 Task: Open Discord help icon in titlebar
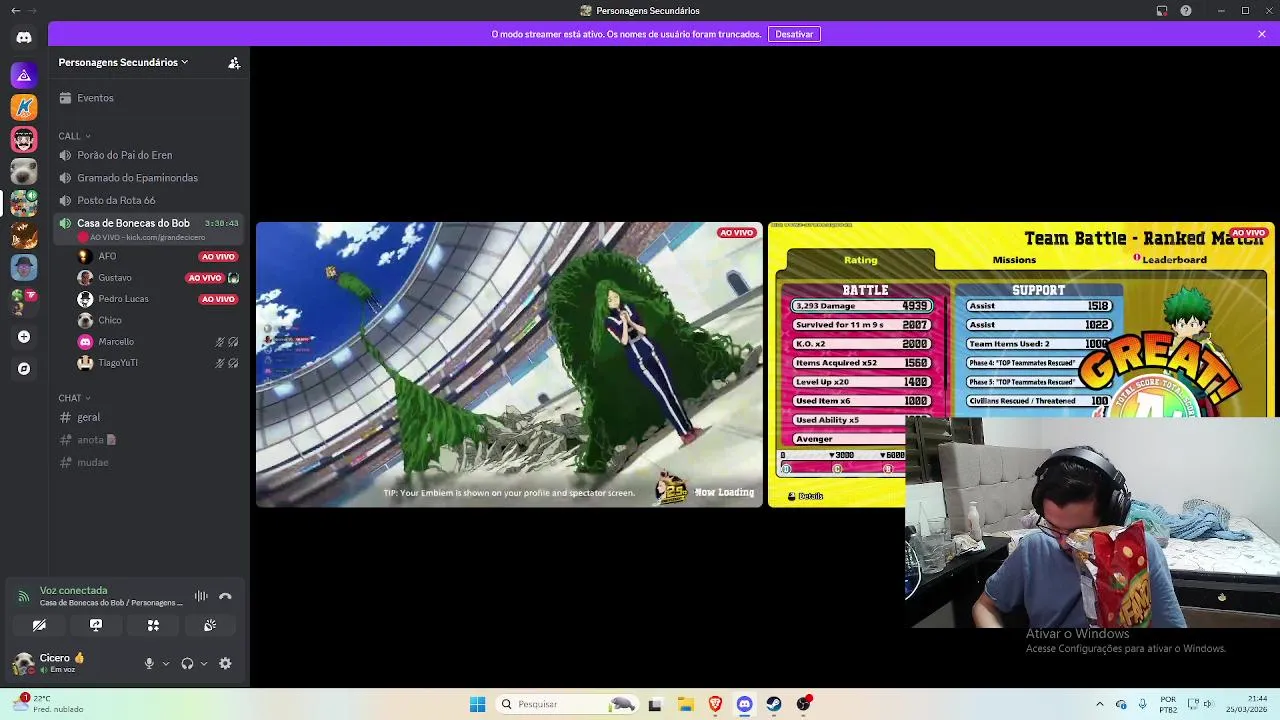click(x=1186, y=11)
